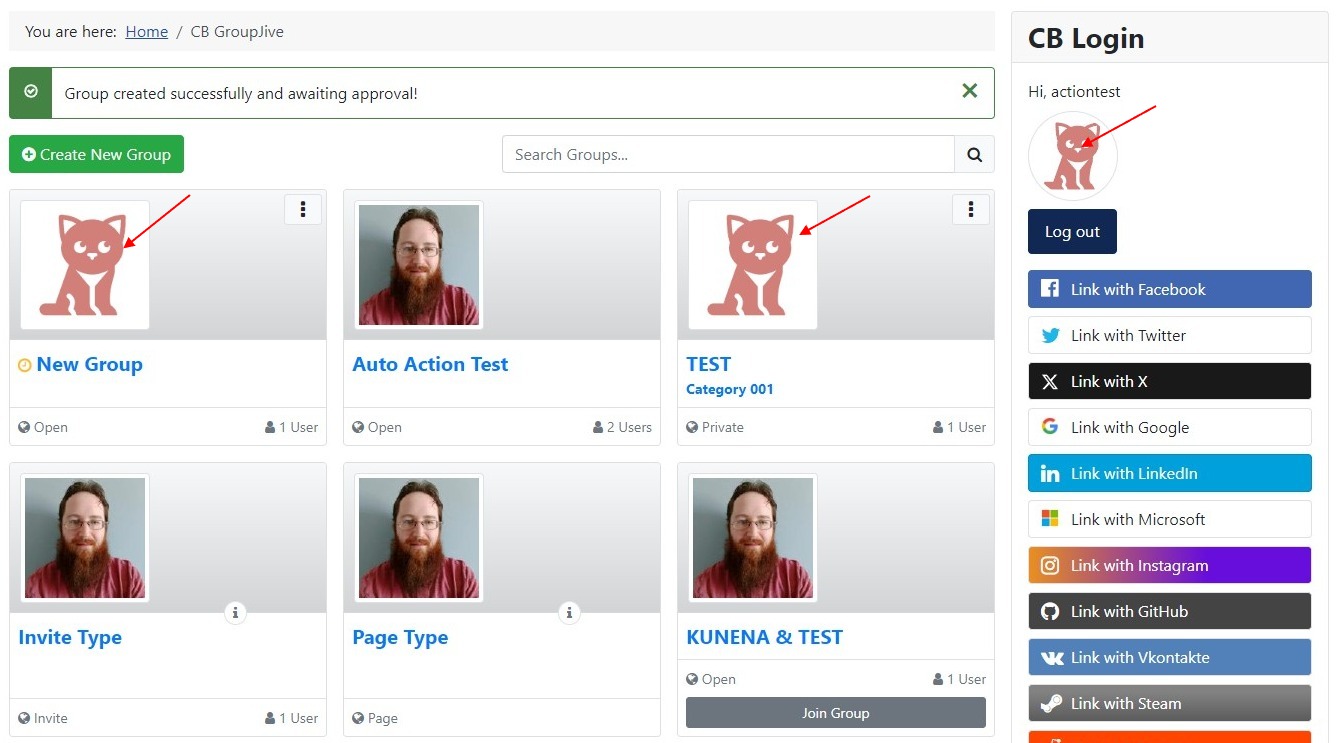Image resolution: width=1339 pixels, height=743 pixels.
Task: Click the globe icon on KUNENA & TEST card
Action: [x=692, y=679]
